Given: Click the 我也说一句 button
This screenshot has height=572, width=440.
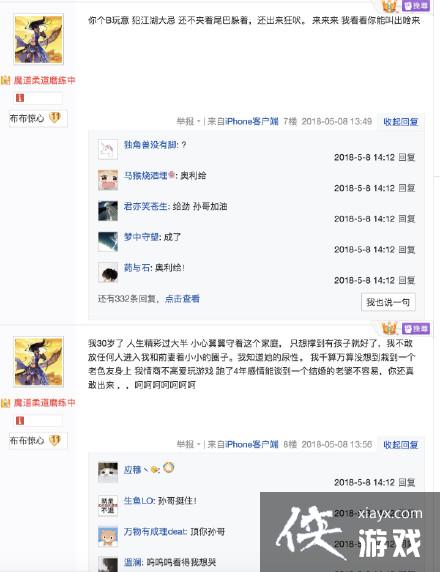Looking at the screenshot, I should 388,302.
